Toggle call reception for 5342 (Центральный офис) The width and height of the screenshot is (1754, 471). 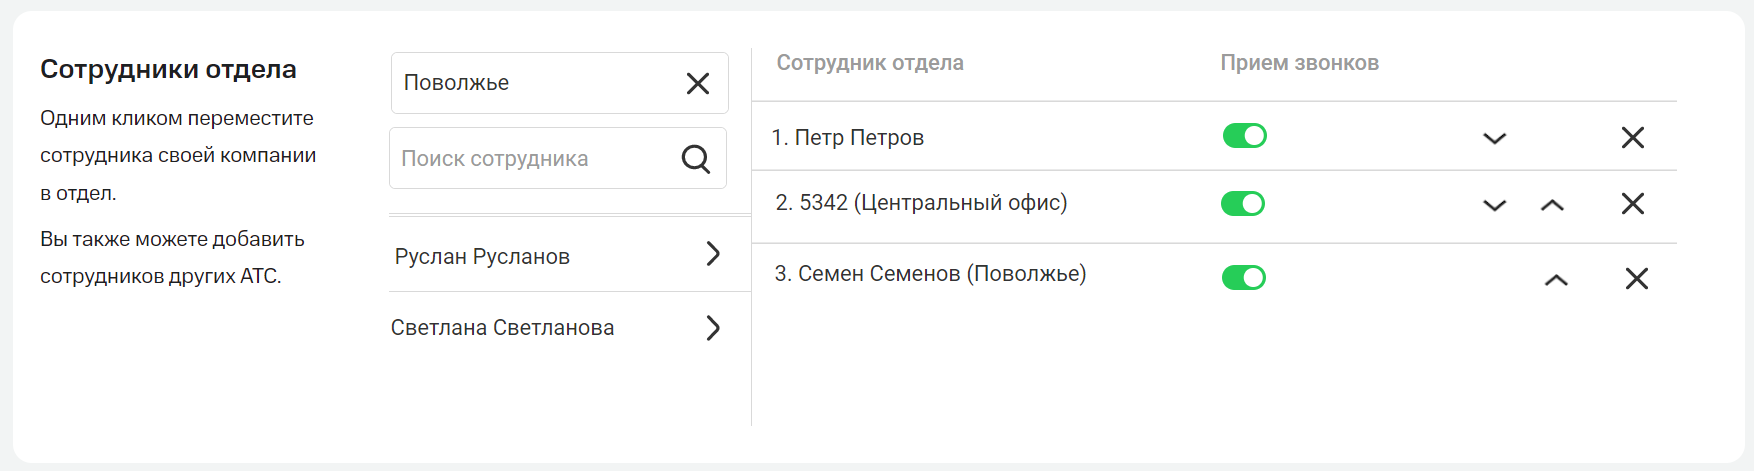[1243, 204]
